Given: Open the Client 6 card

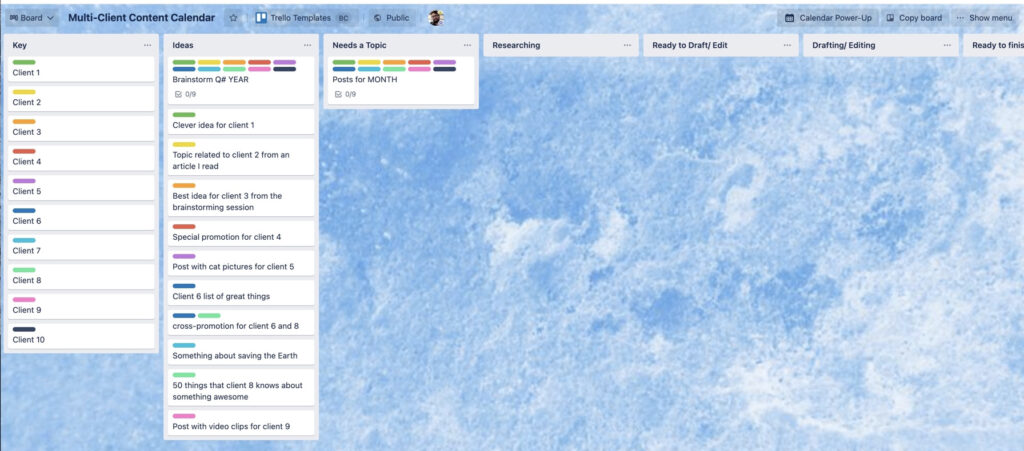Looking at the screenshot, I should [81, 217].
